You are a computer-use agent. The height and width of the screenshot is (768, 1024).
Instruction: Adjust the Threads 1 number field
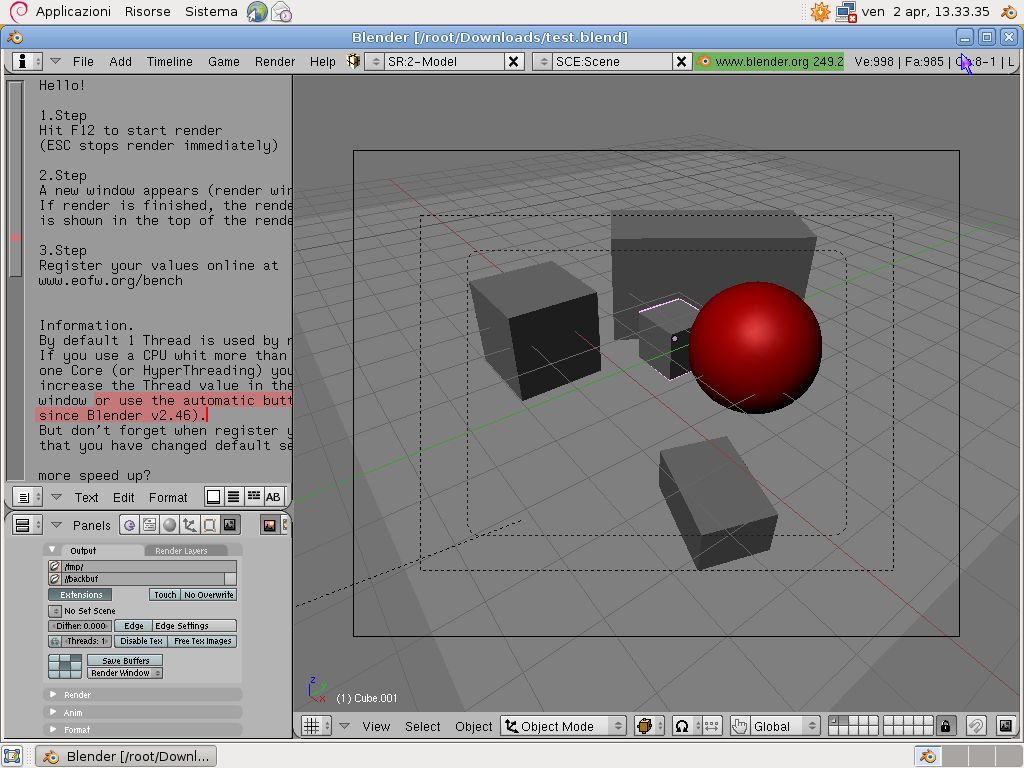click(88, 641)
